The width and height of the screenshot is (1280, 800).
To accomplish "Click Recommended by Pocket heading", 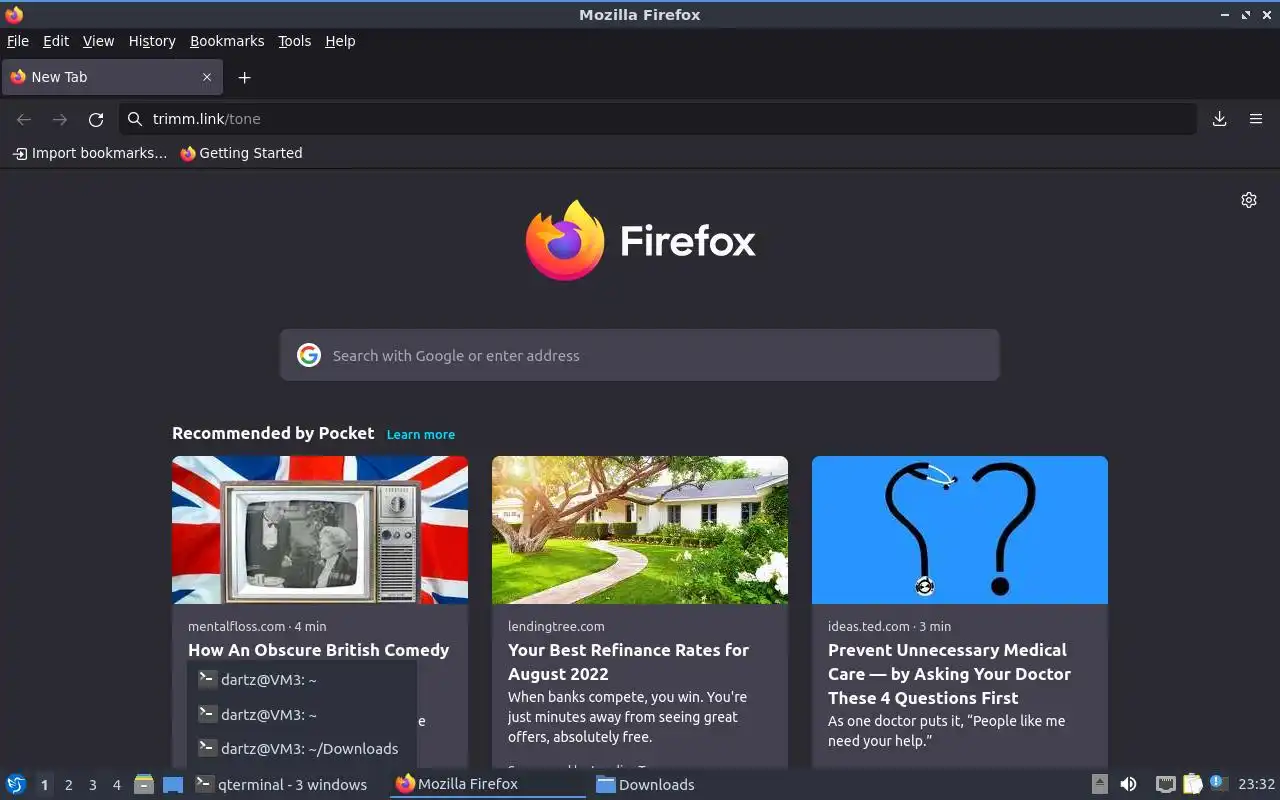I will pos(273,433).
